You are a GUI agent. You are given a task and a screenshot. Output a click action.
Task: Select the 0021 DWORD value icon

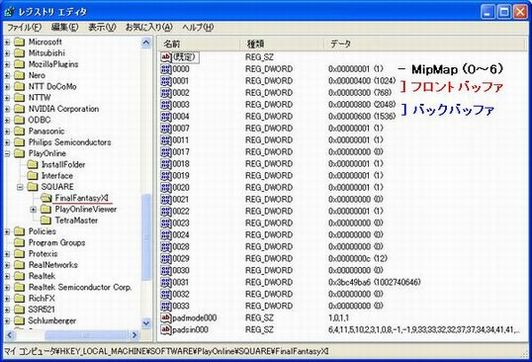[166, 199]
